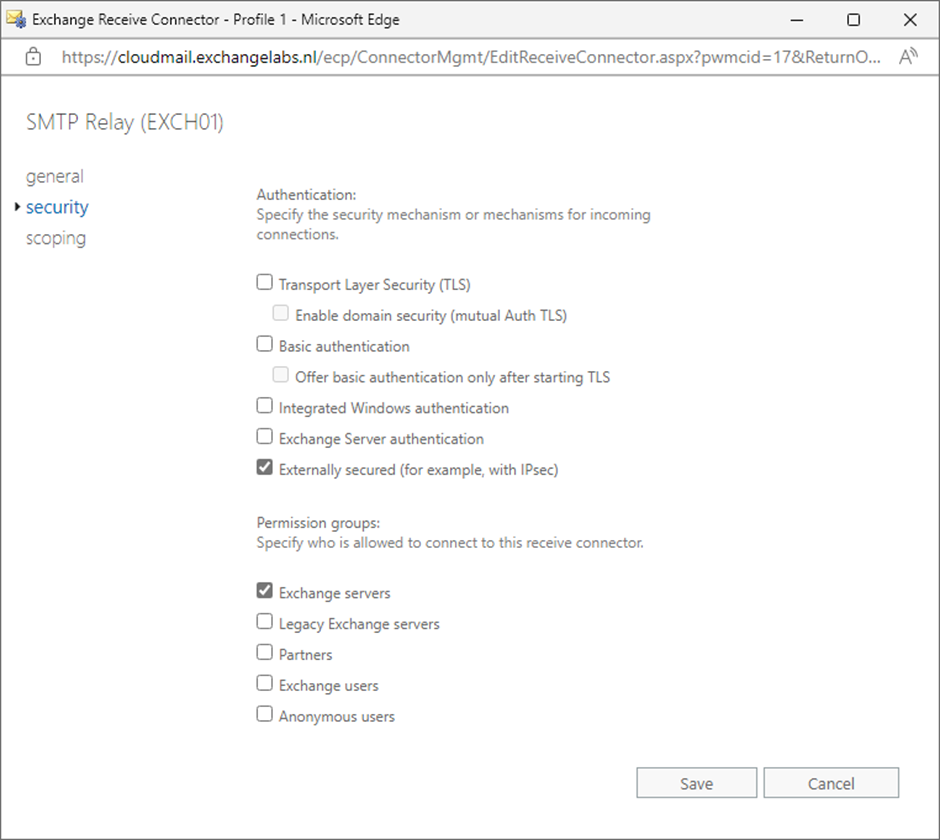Tick Enable domain security (mutual Auth TLS)
Image resolution: width=940 pixels, height=840 pixels.
point(281,313)
